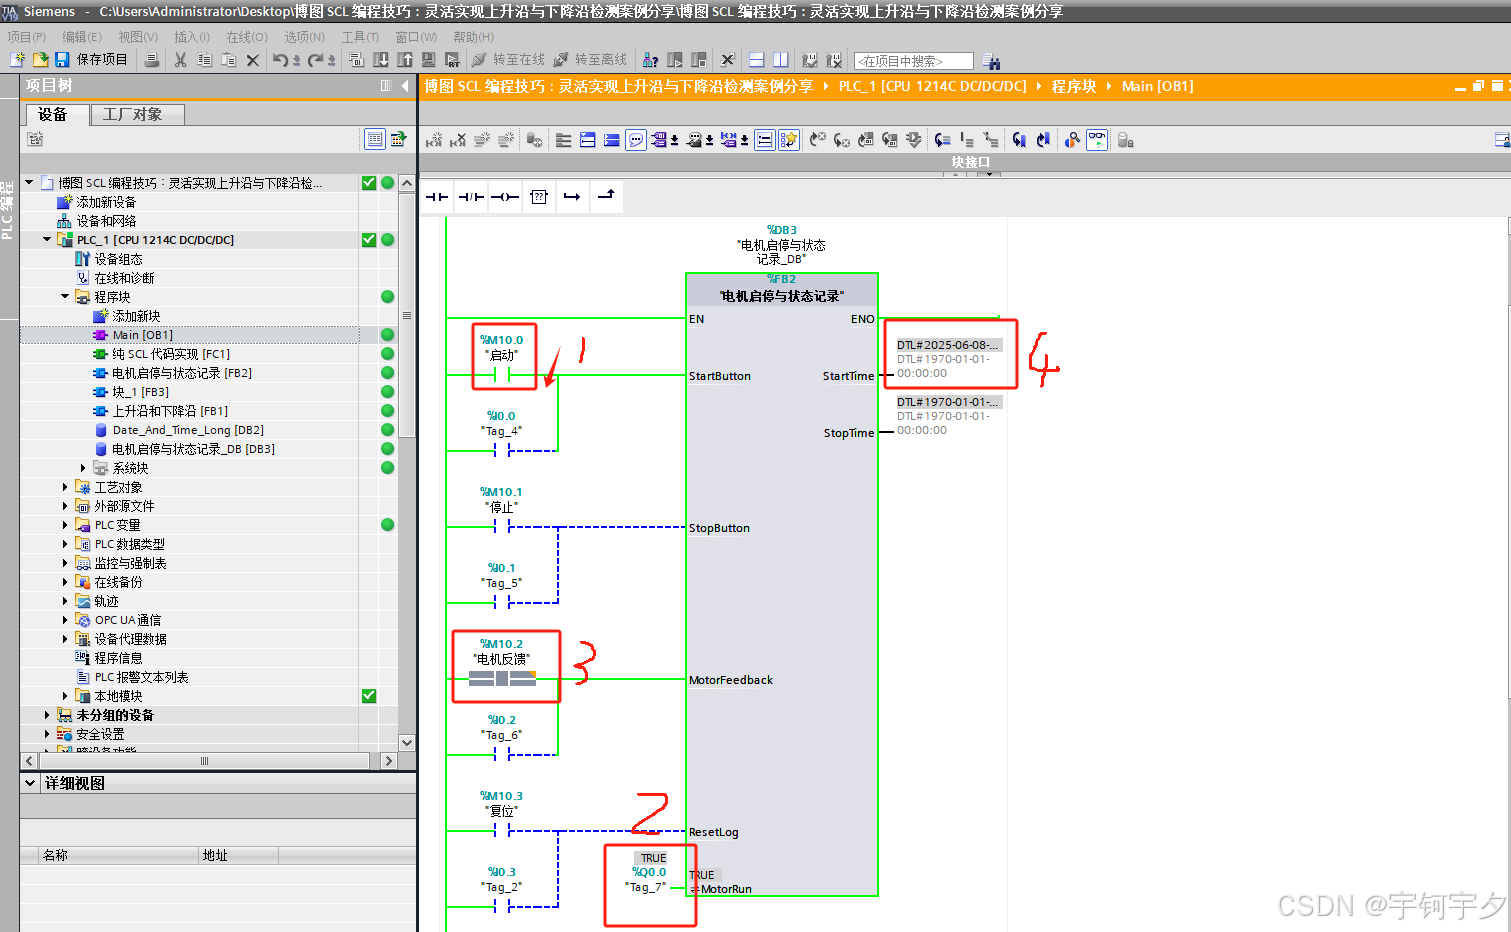Split editor area vertically icon
Screen dimensions: 1511x932
click(x=781, y=60)
